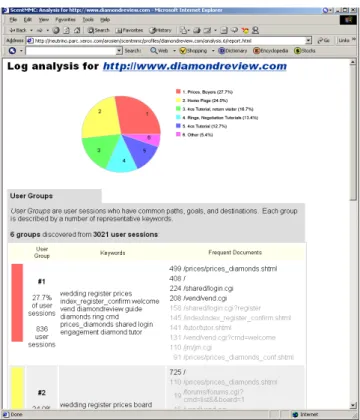
Task: Open the Tools menu
Action: click(88, 20)
